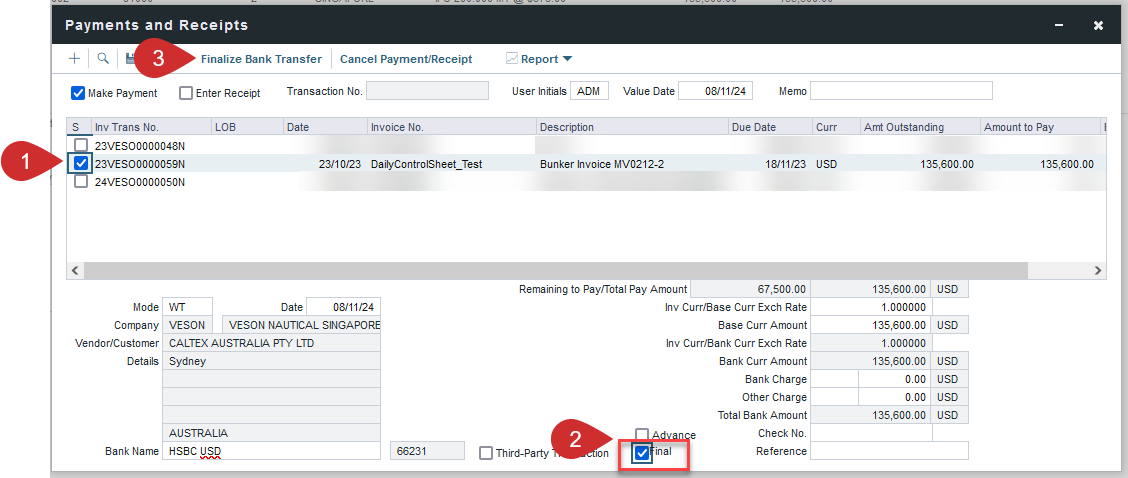Click the right scroll arrow of the invoice list
This screenshot has width=1128, height=478.
click(x=1098, y=271)
